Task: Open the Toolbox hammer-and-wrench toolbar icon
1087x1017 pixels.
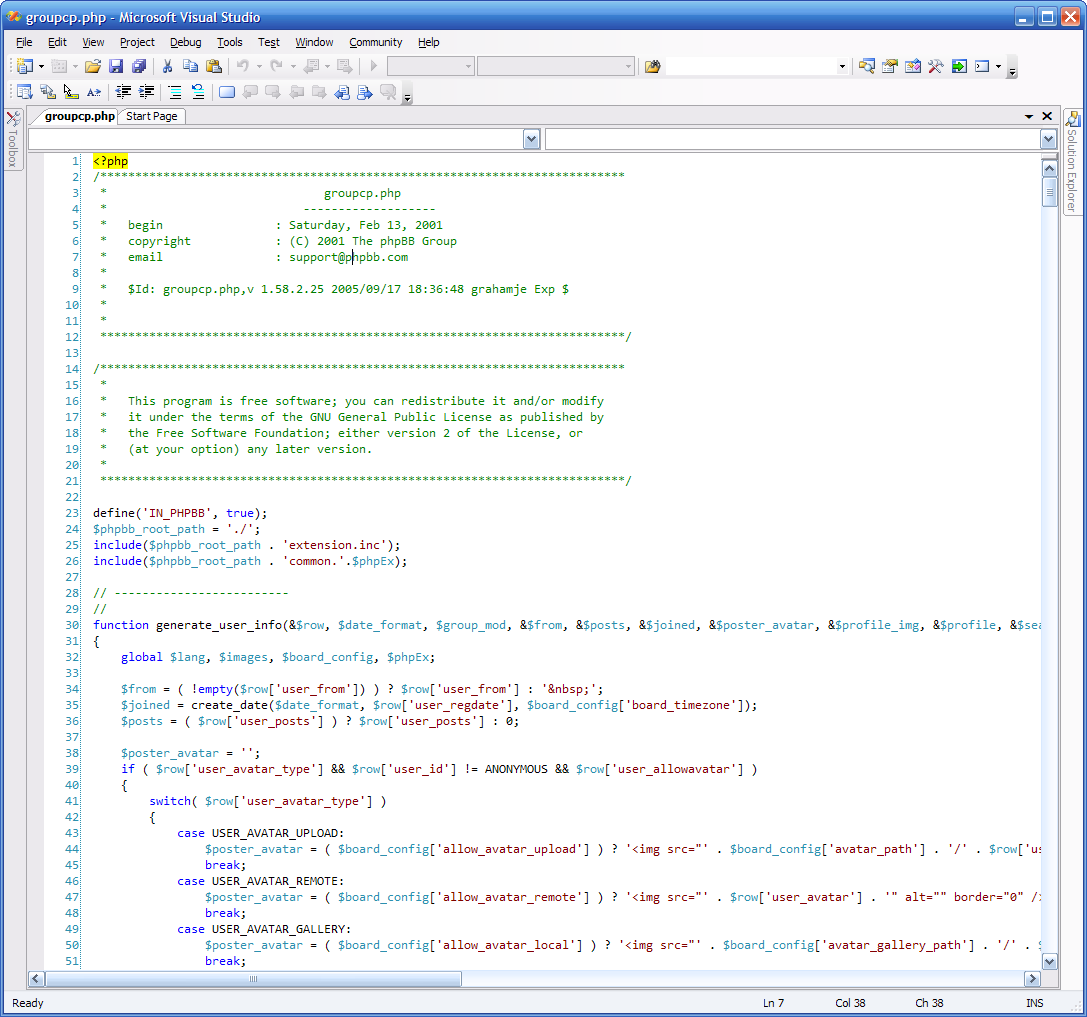Action: pyautogui.click(x=936, y=67)
